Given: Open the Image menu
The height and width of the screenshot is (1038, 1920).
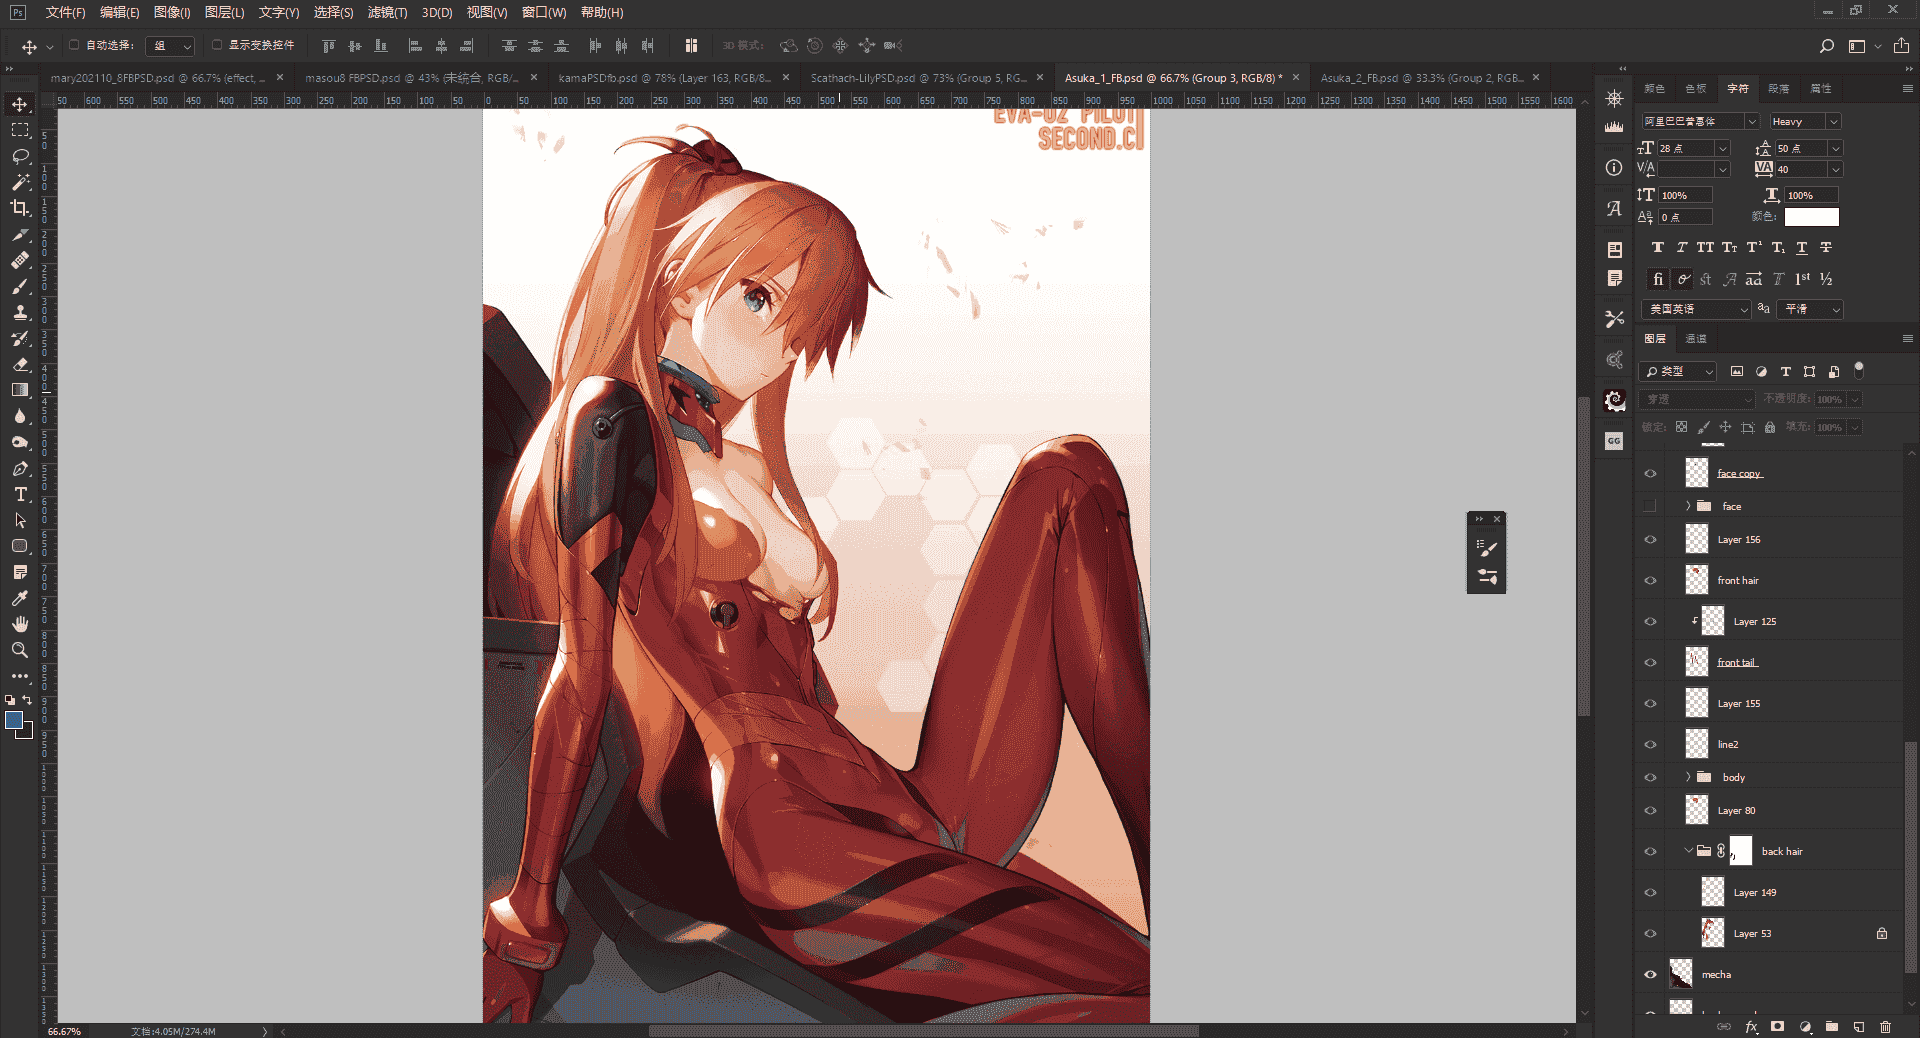Looking at the screenshot, I should [172, 12].
